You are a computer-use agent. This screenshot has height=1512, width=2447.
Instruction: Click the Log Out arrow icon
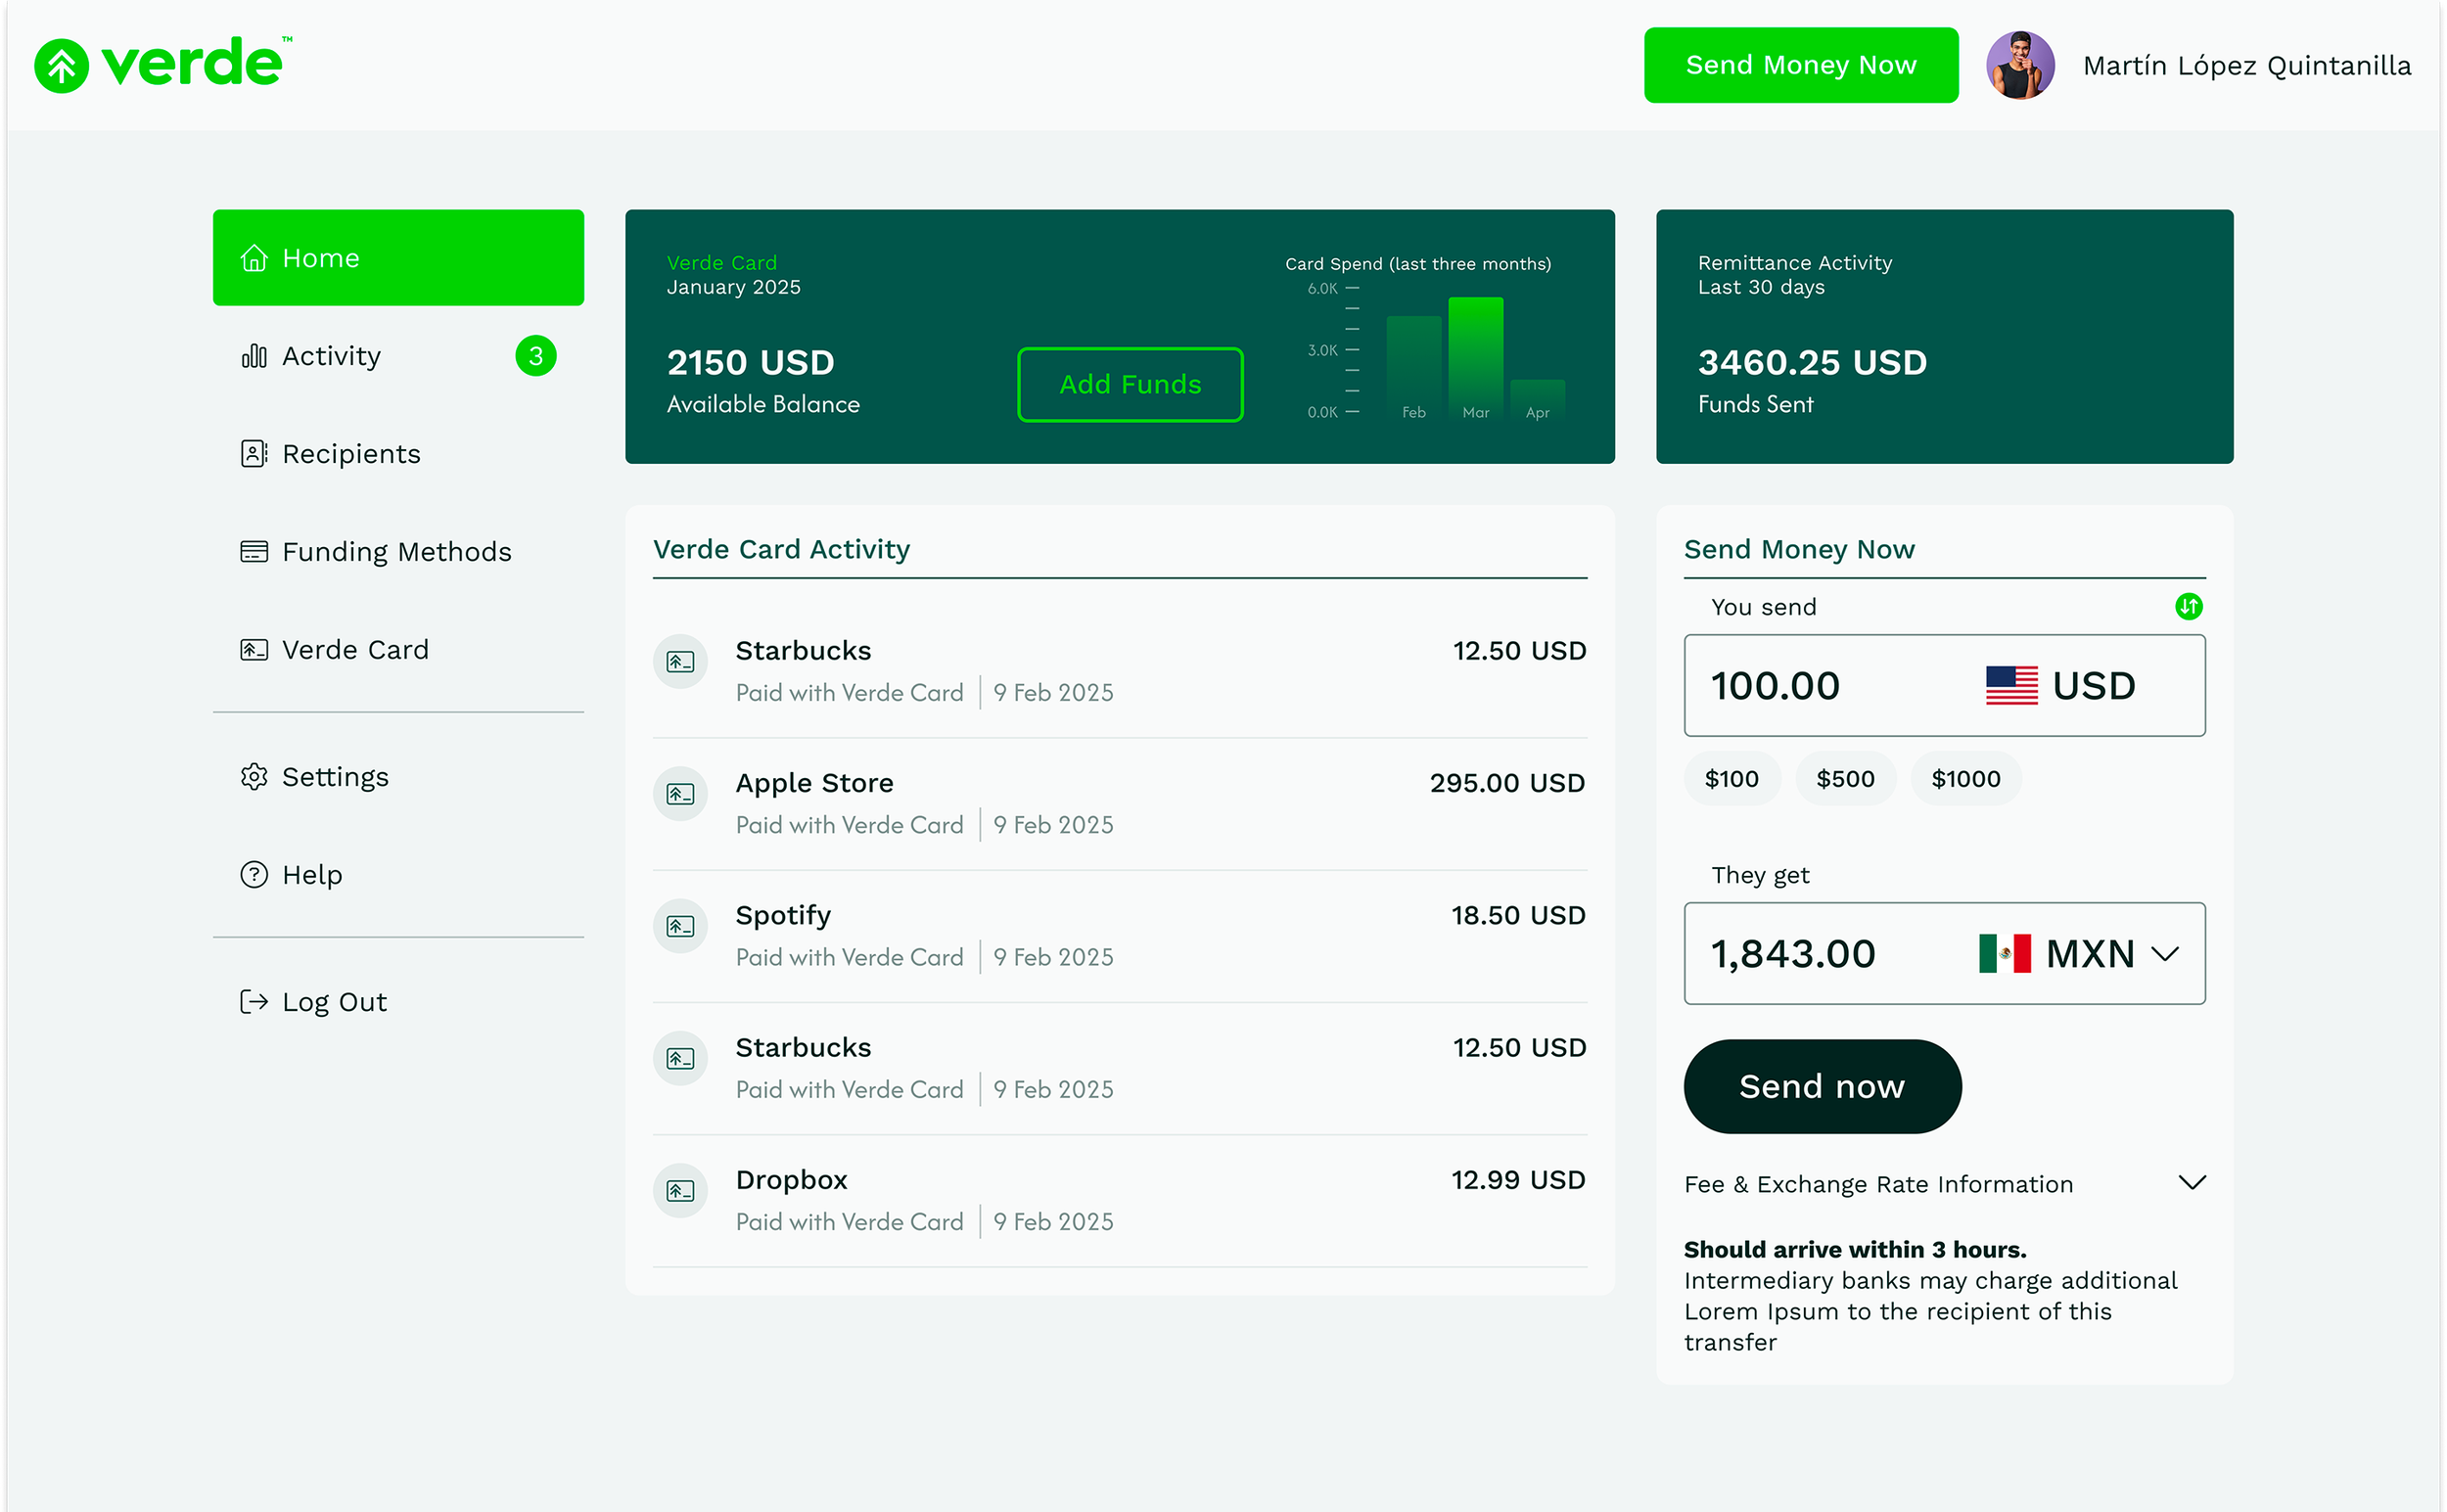click(254, 1002)
